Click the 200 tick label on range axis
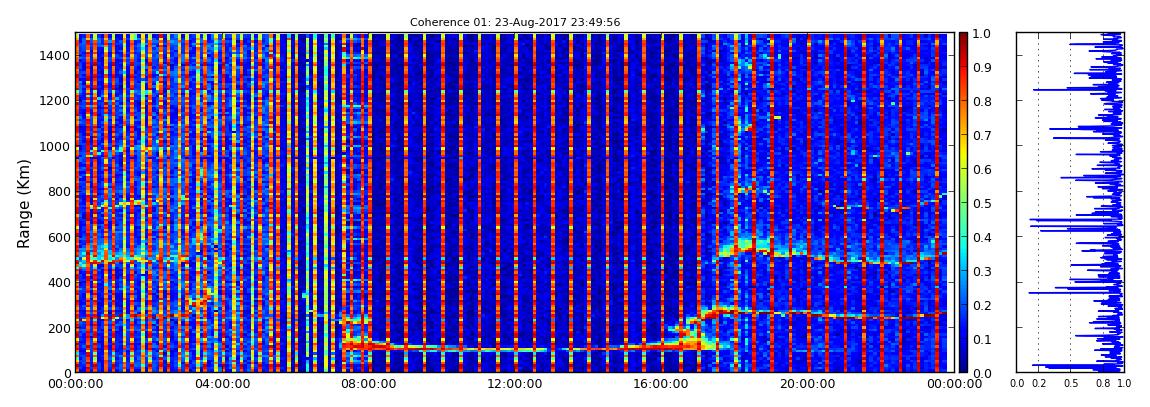1150x407 pixels. [x=59, y=328]
